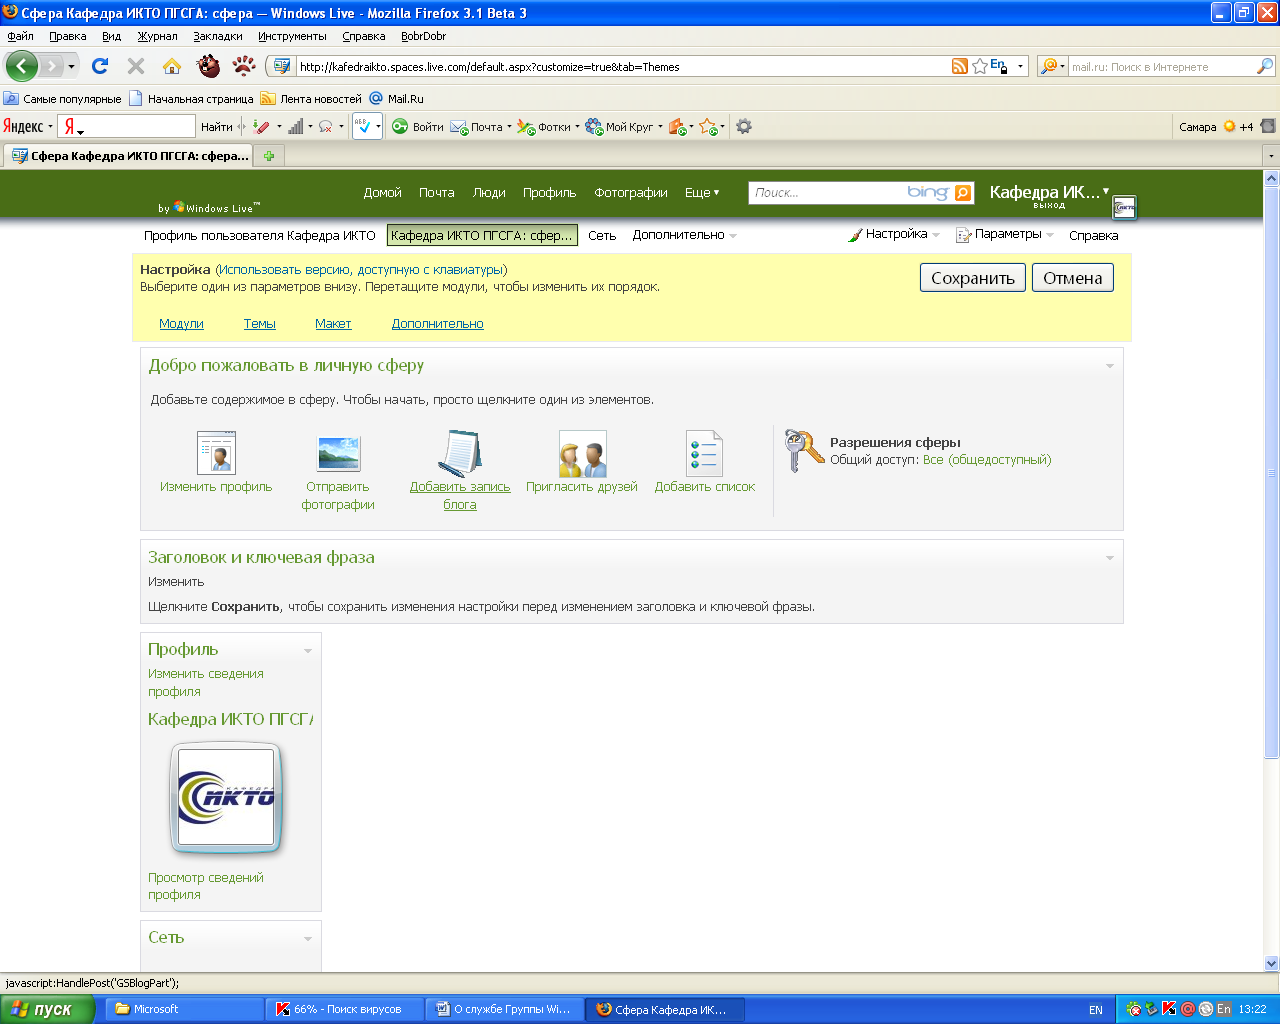
Task: Click Отправить фотографии landscape icon
Action: 338,453
